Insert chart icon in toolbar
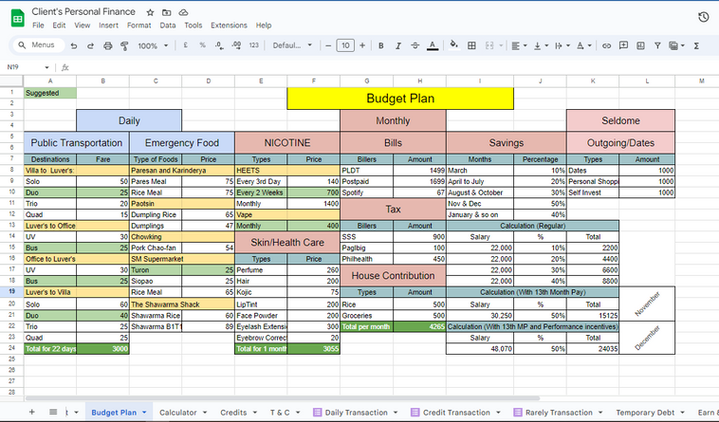 (641, 45)
